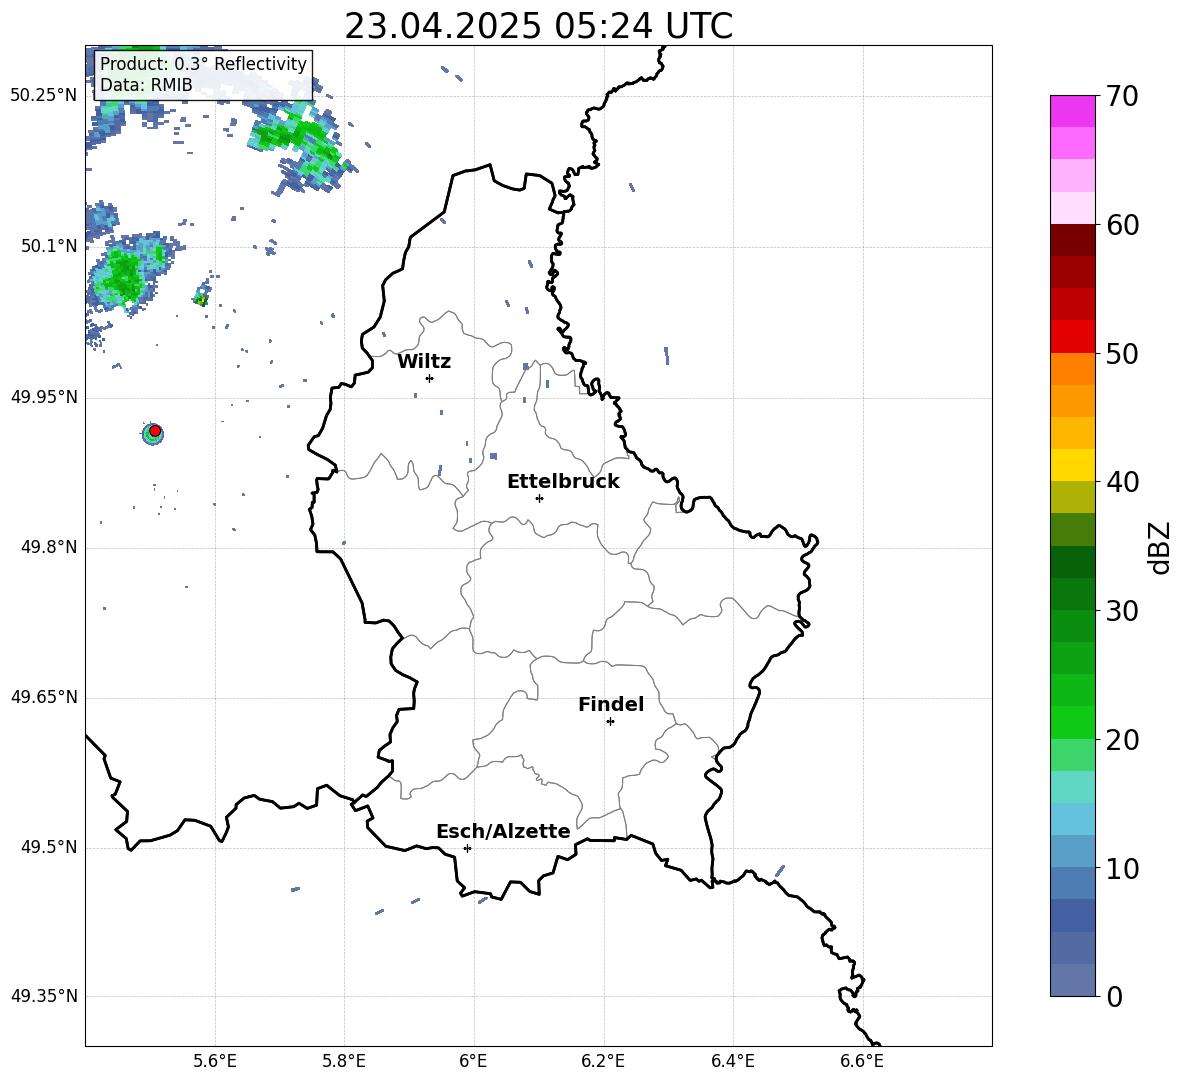Select the Esch/Alzette station label

pyautogui.click(x=503, y=831)
